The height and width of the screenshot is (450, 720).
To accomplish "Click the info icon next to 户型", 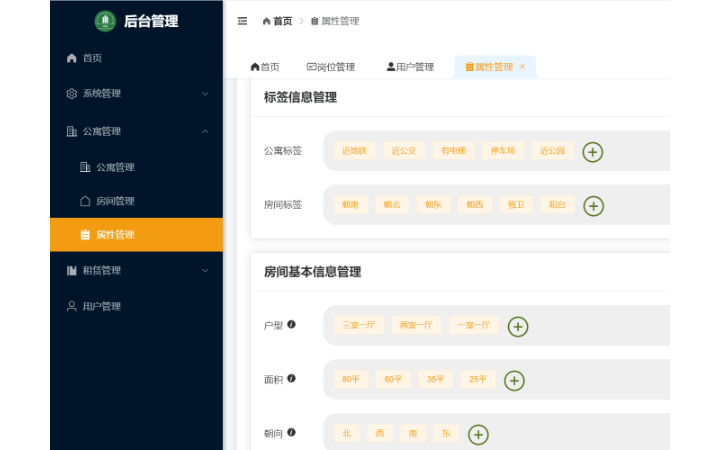I will click(x=291, y=324).
